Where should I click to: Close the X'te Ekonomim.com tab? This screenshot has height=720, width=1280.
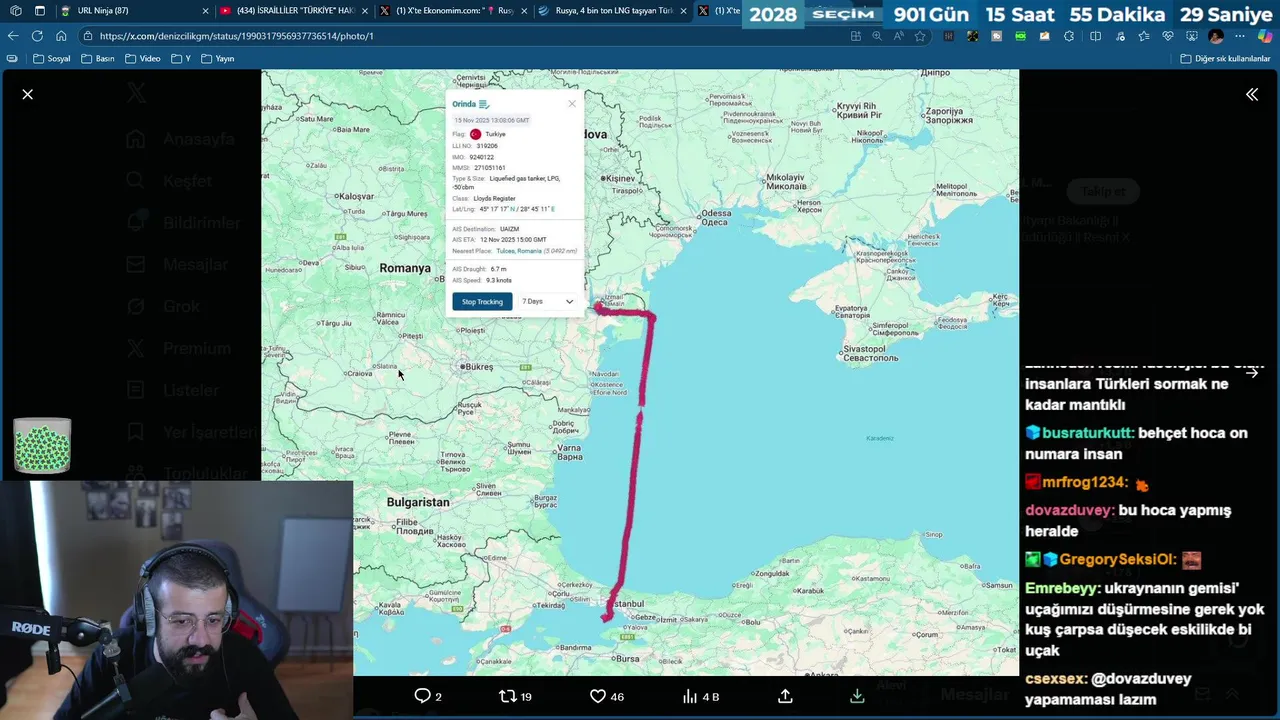(x=523, y=11)
